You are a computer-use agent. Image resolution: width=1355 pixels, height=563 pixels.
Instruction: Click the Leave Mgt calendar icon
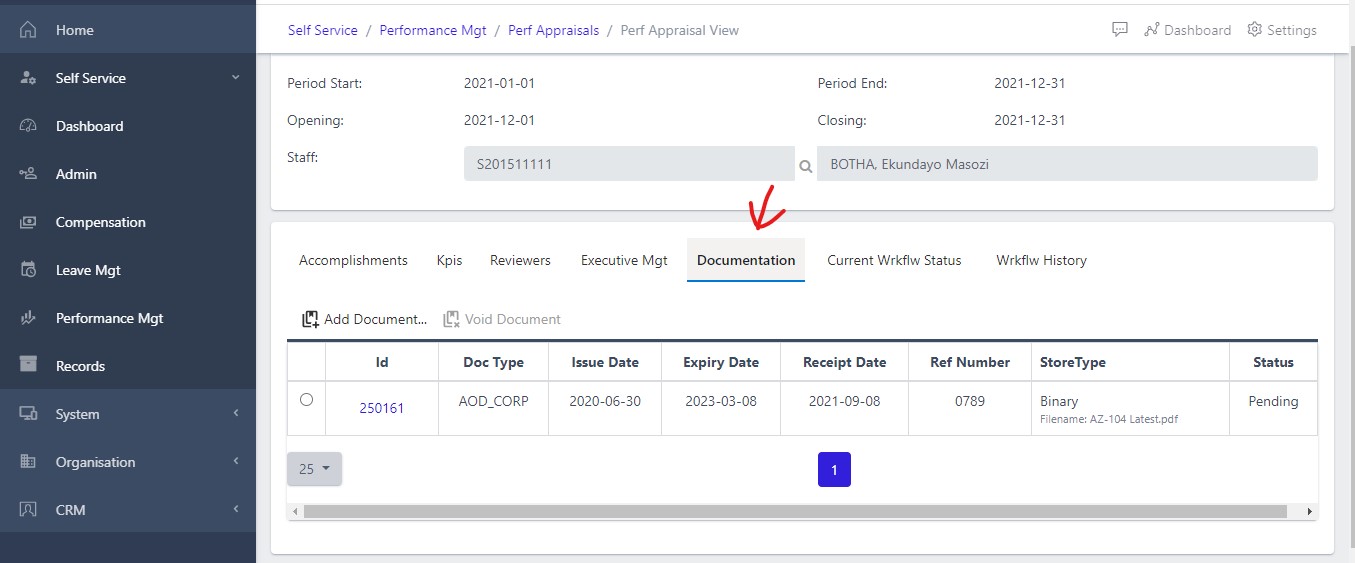28,270
